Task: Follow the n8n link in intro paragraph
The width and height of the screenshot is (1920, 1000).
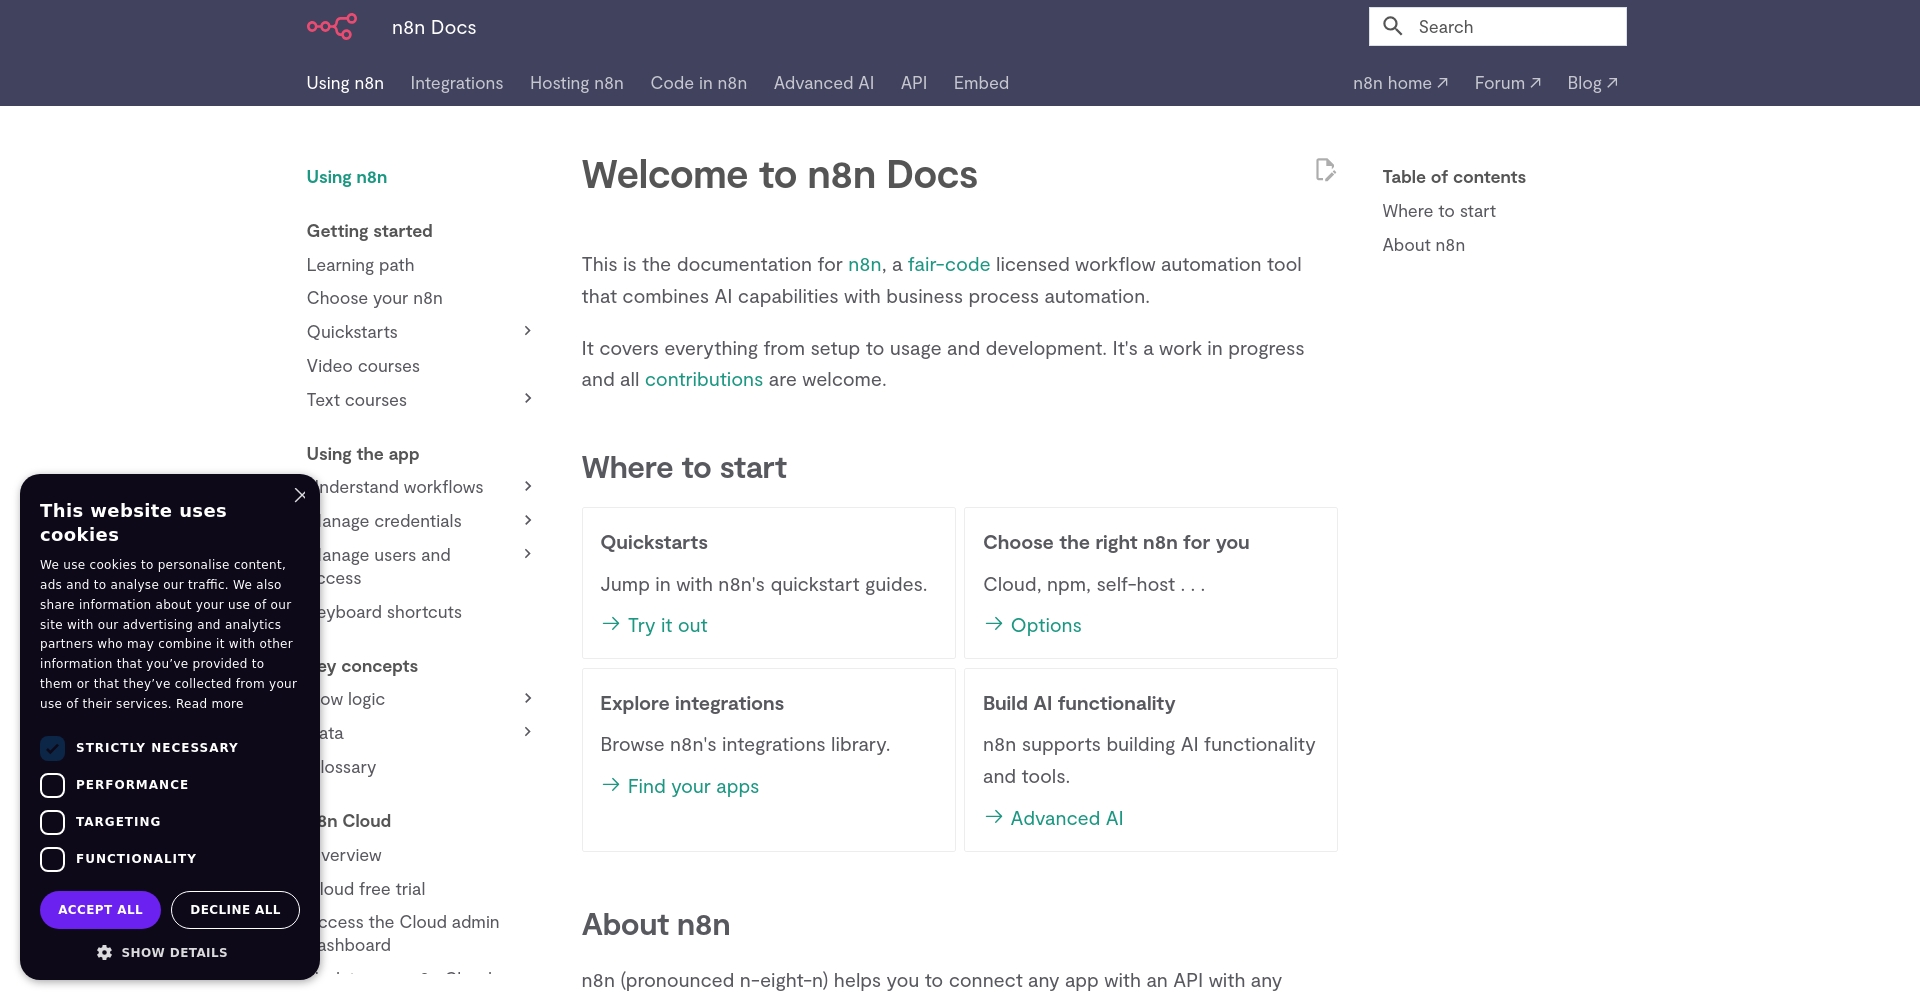Action: (x=864, y=264)
